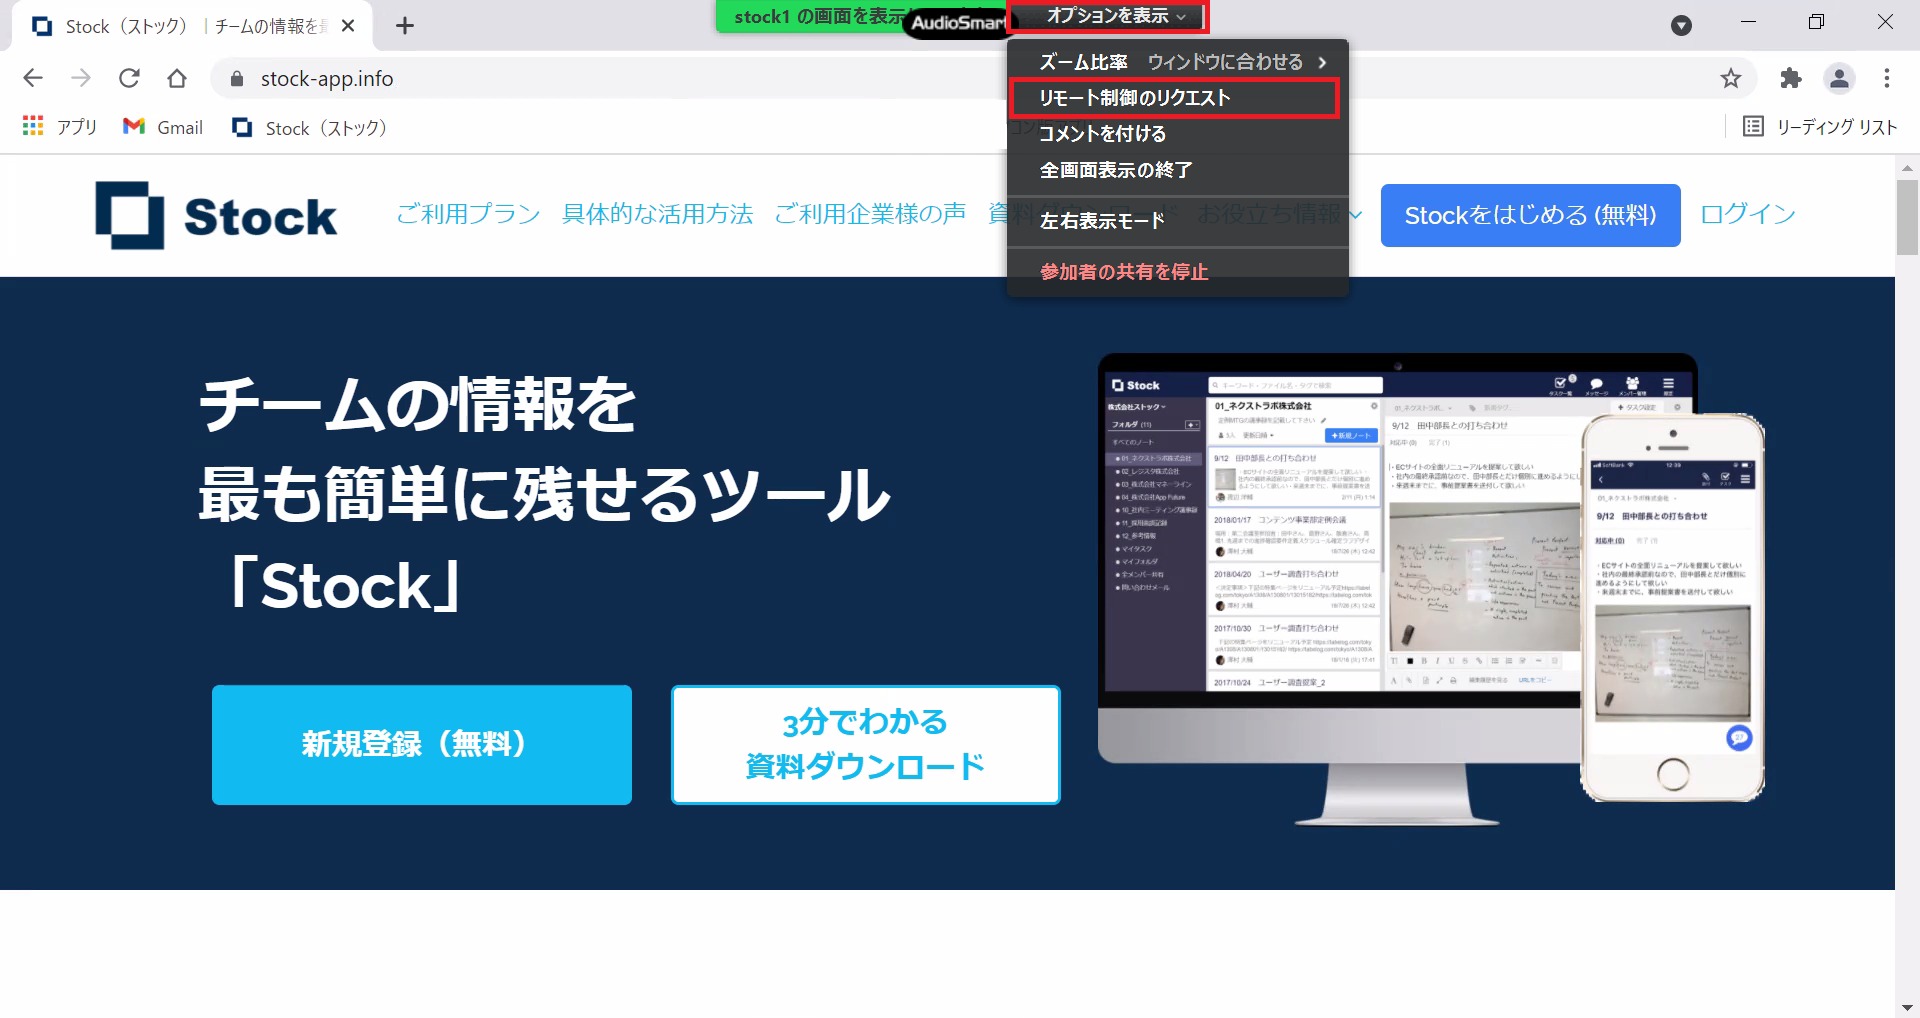Image resolution: width=1920 pixels, height=1018 pixels.
Task: Navigate back using the back arrow
Action: point(33,78)
